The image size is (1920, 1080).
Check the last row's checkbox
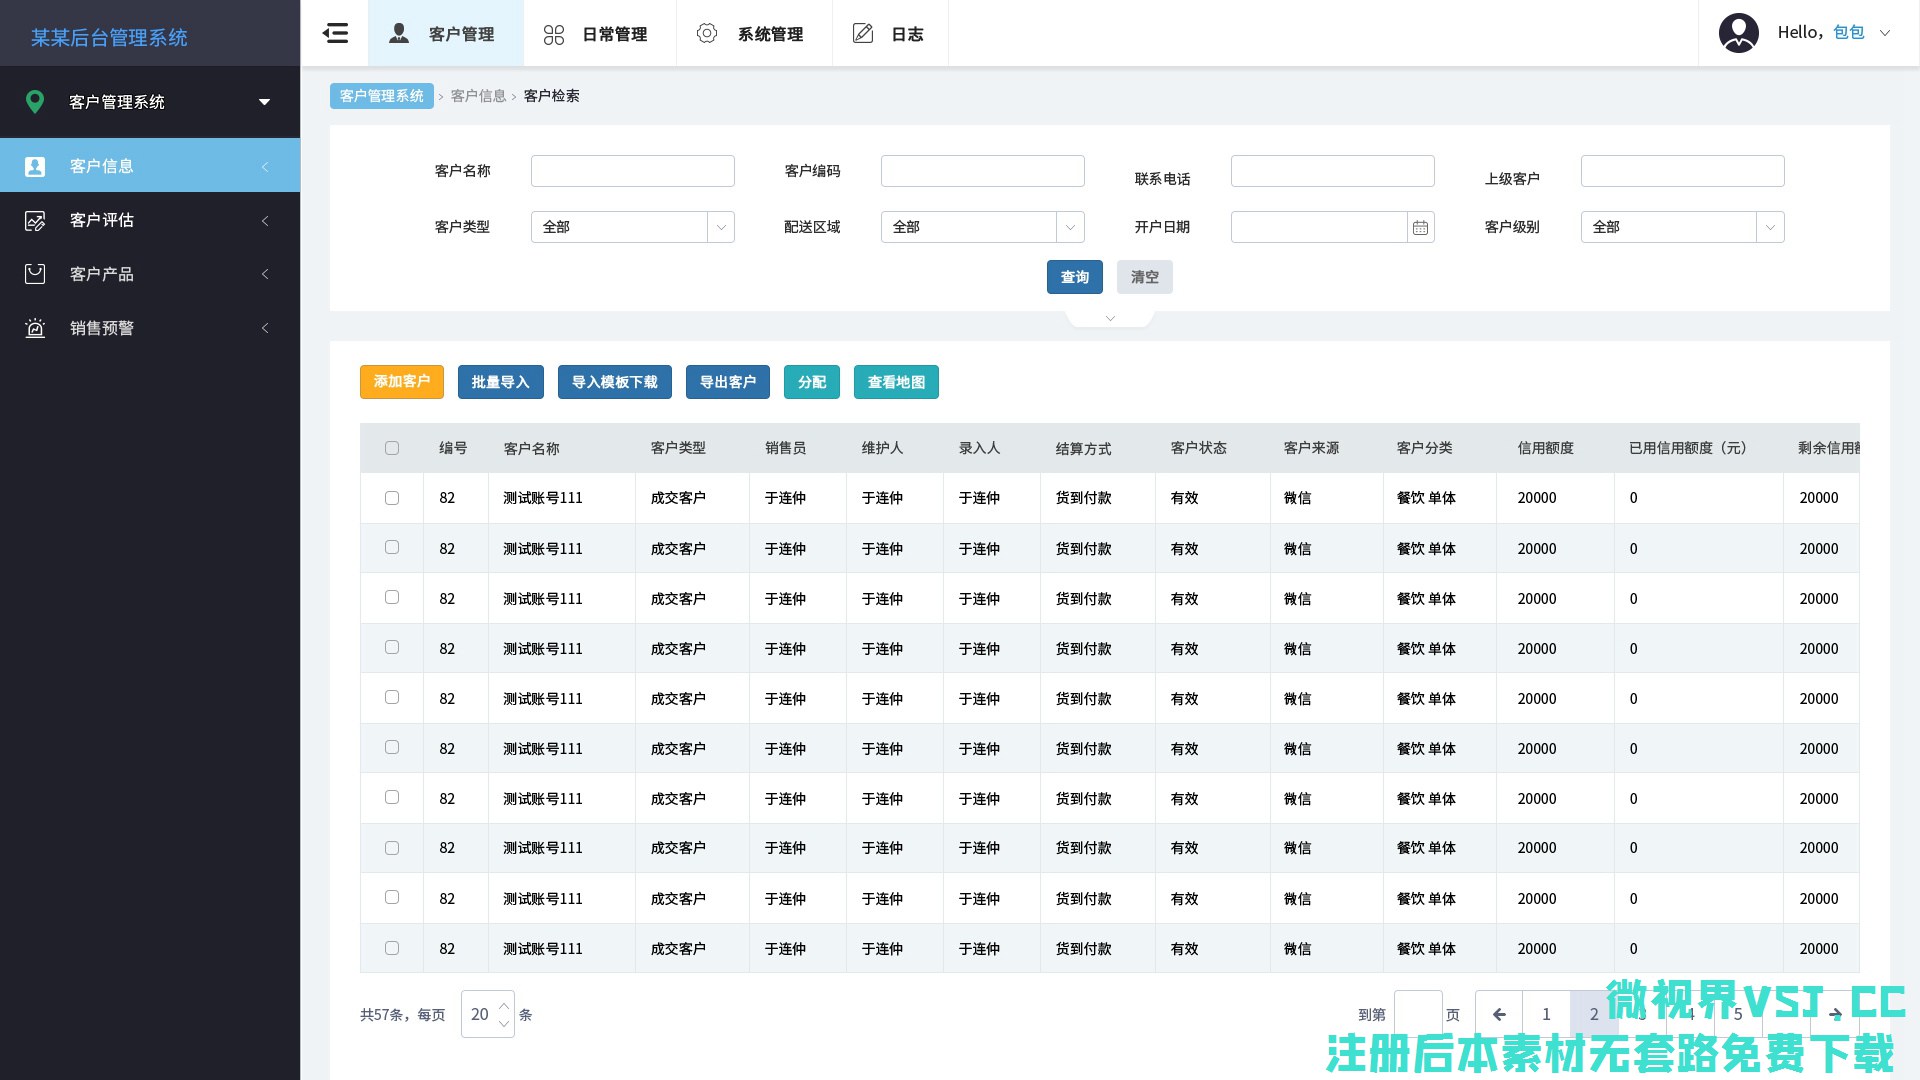point(392,948)
